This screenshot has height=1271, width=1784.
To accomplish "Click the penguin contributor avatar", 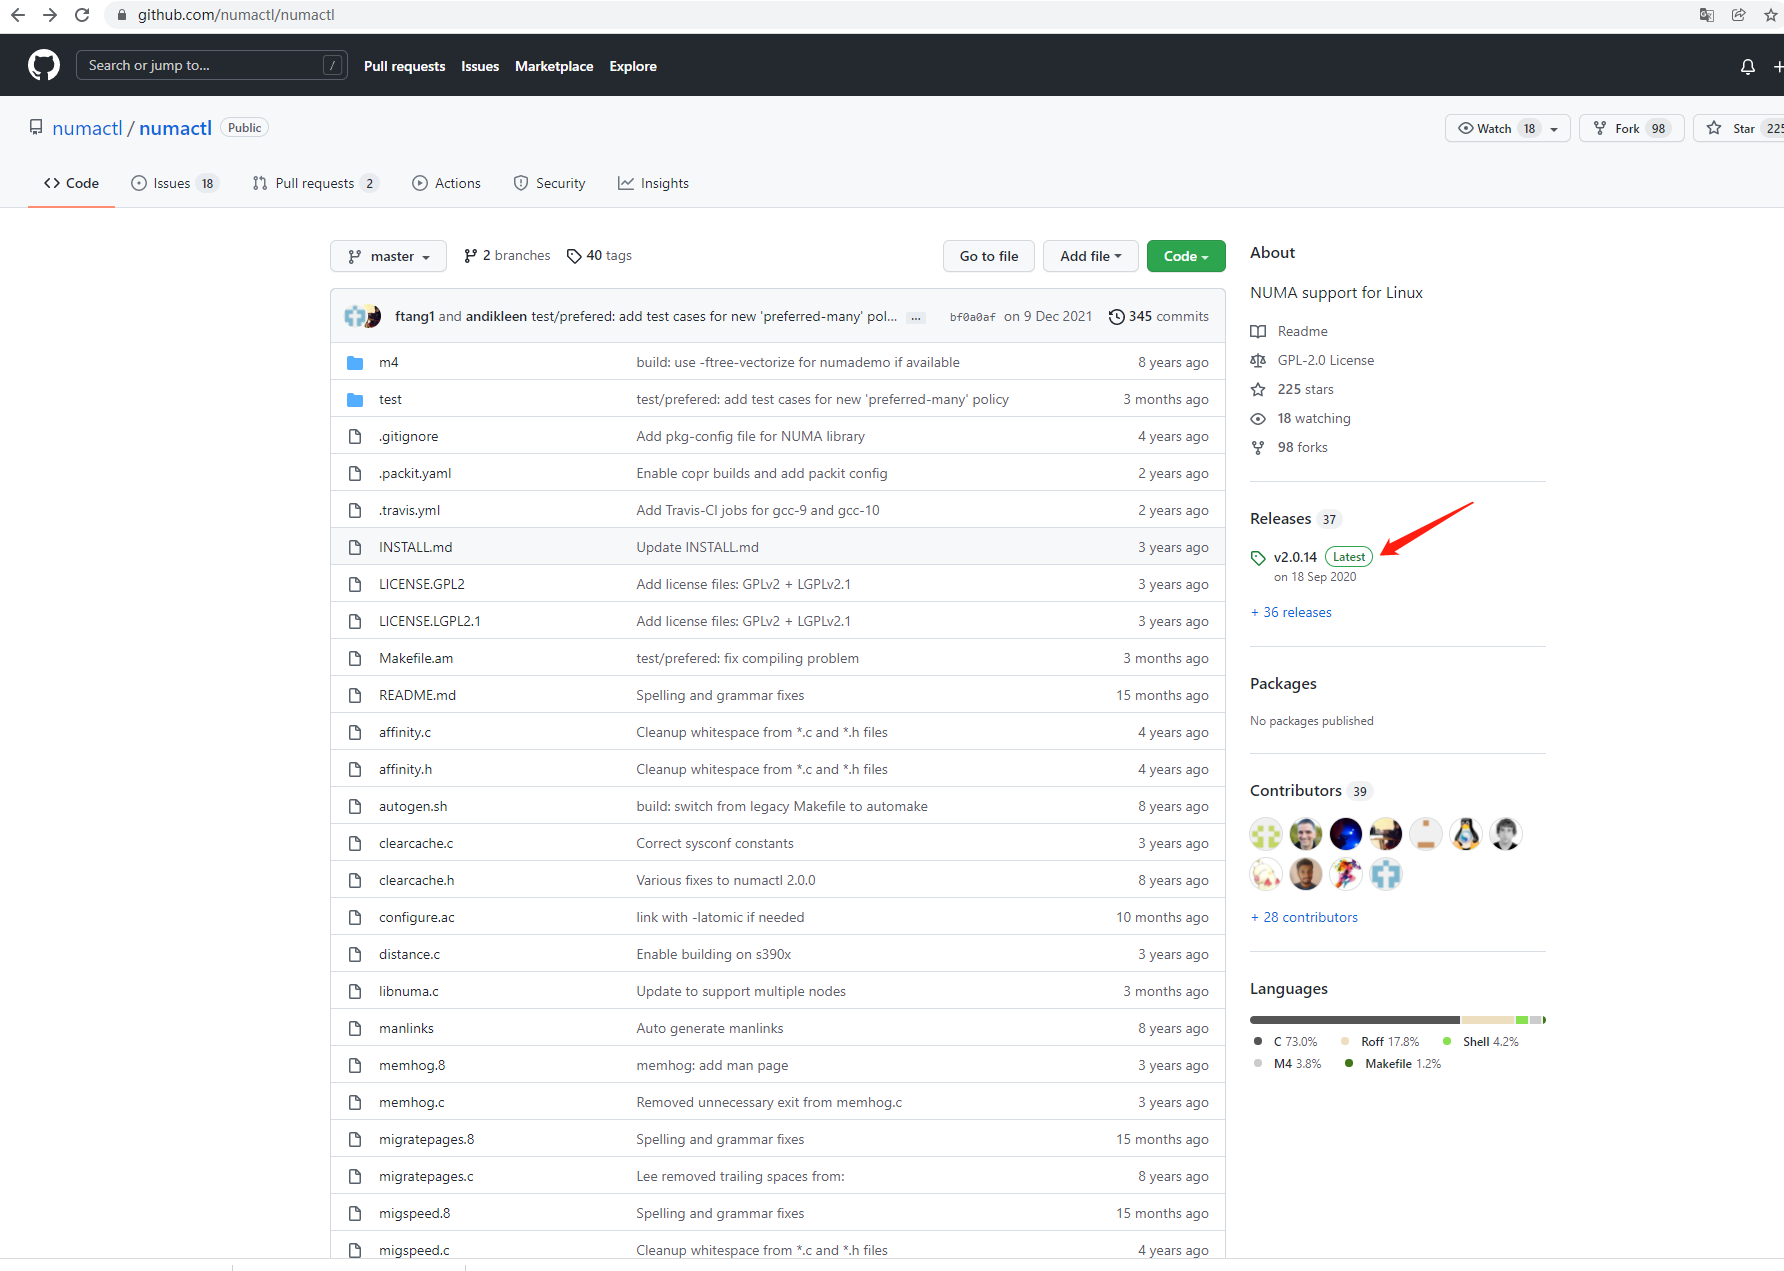I will (x=1466, y=834).
